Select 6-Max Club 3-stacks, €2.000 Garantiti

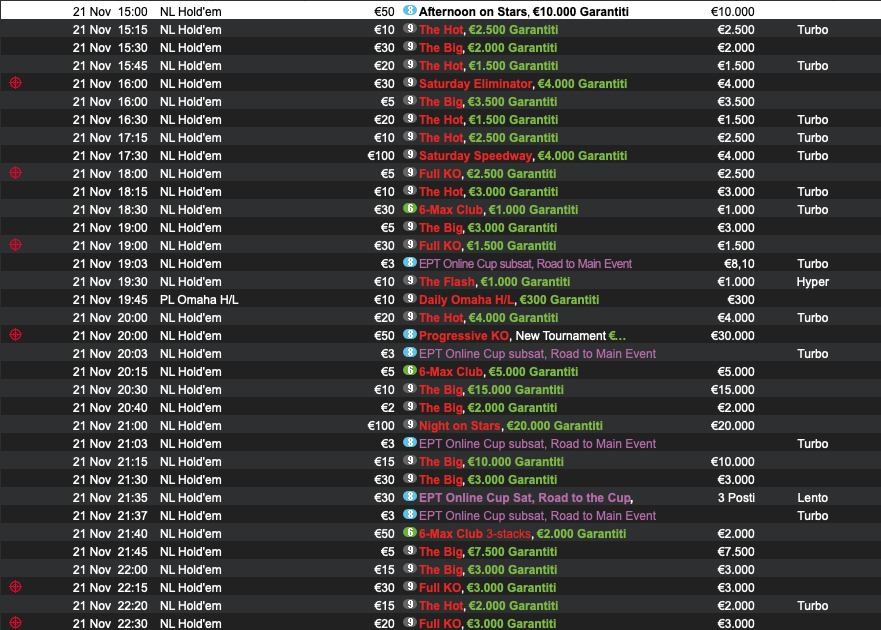[x=523, y=533]
